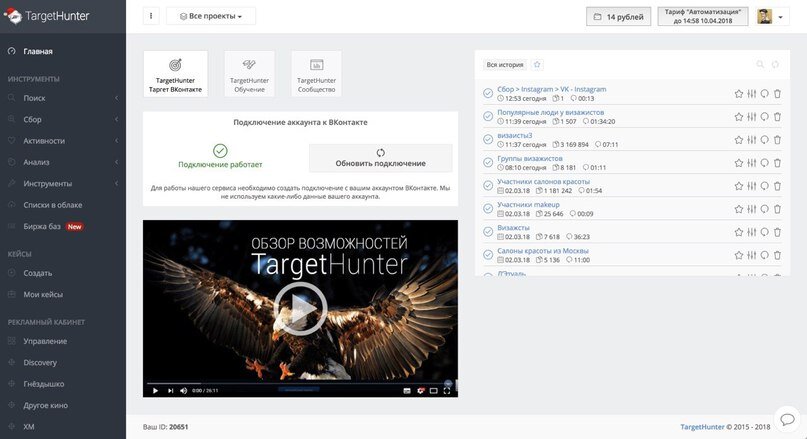Expand the 'Анализ' sidebar section
807x439 pixels.
tap(63, 162)
